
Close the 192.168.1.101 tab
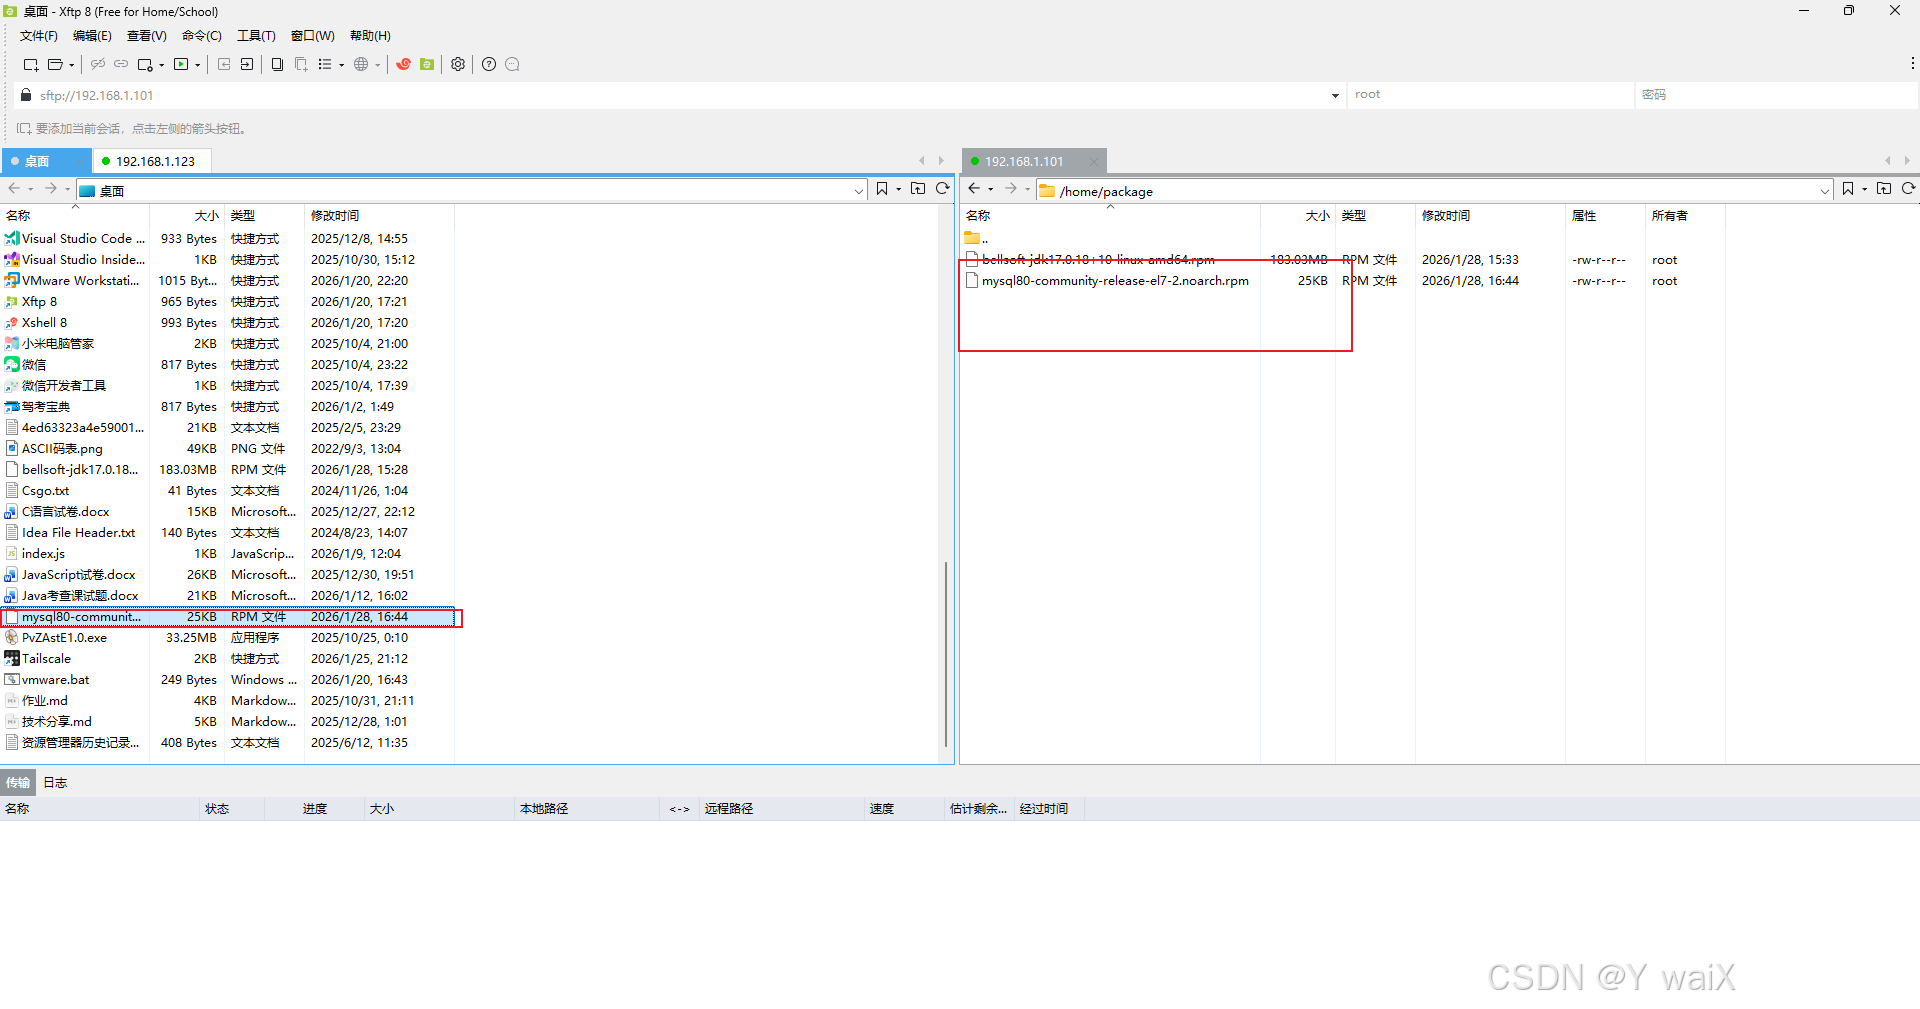(1094, 161)
